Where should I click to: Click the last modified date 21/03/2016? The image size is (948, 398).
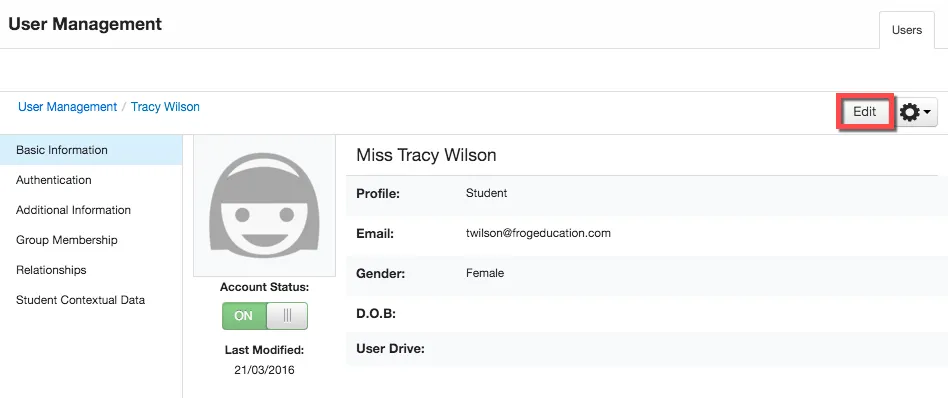264,370
